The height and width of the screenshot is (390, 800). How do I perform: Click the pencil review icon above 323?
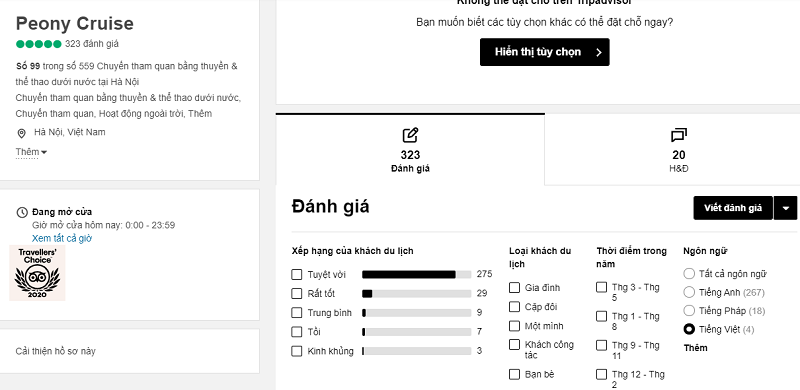[x=410, y=135]
